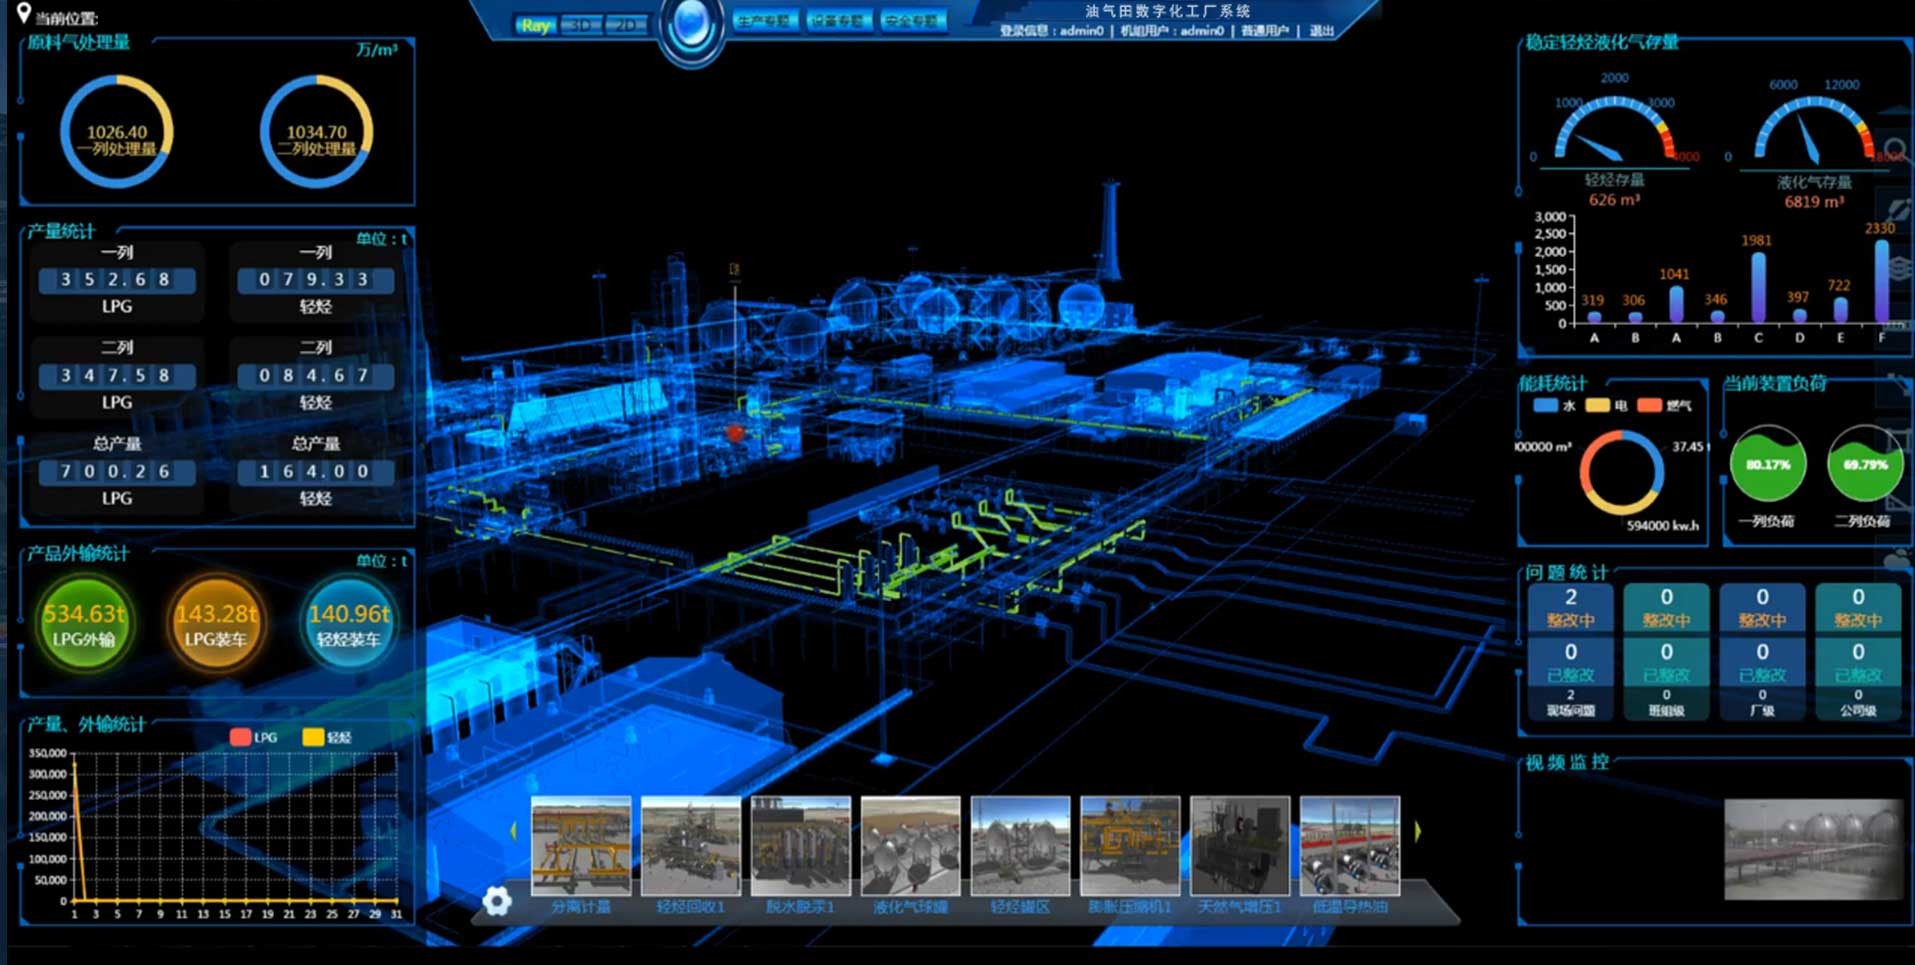Image resolution: width=1915 pixels, height=965 pixels.
Task: Open the 设备专题 tab
Action: 838,21
